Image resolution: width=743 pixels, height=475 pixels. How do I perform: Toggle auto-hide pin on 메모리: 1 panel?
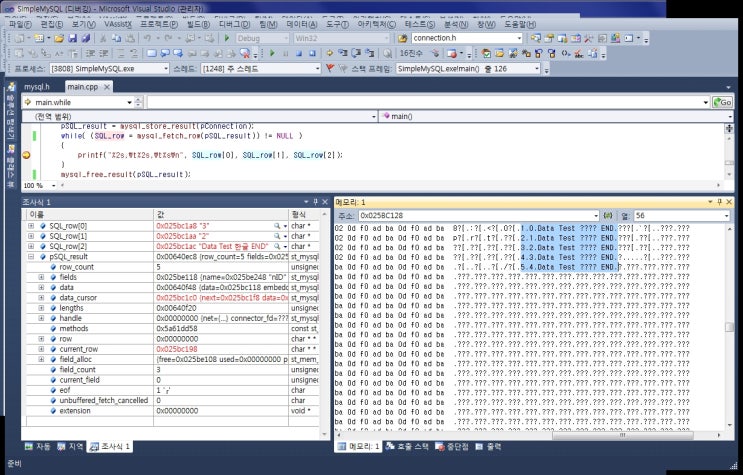[x=720, y=202]
